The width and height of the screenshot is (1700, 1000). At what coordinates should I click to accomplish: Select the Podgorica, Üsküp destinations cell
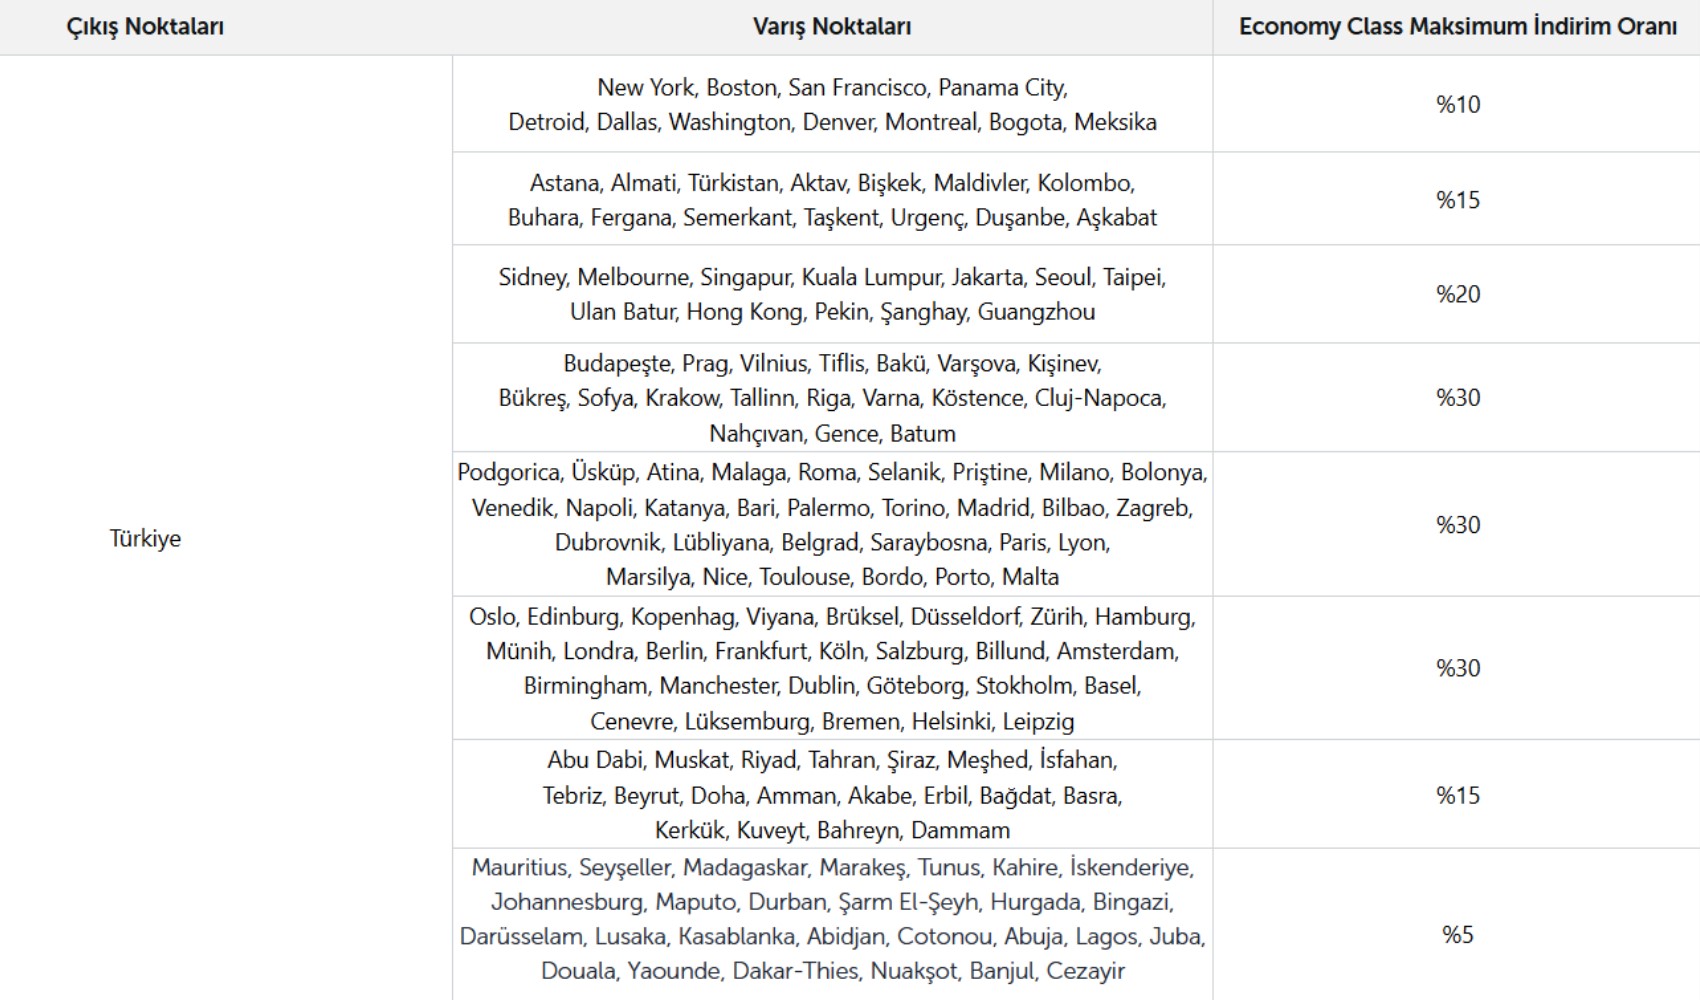(x=832, y=524)
